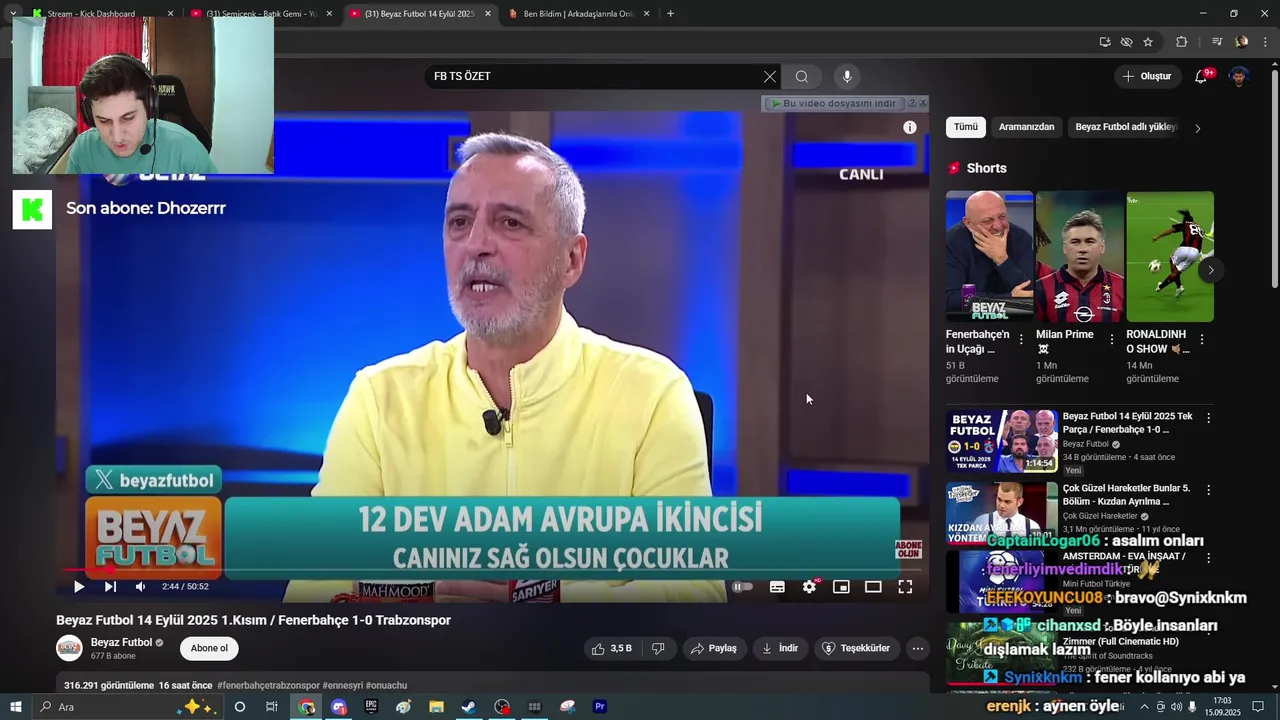
Task: Turn on subtitles captions button
Action: click(777, 587)
